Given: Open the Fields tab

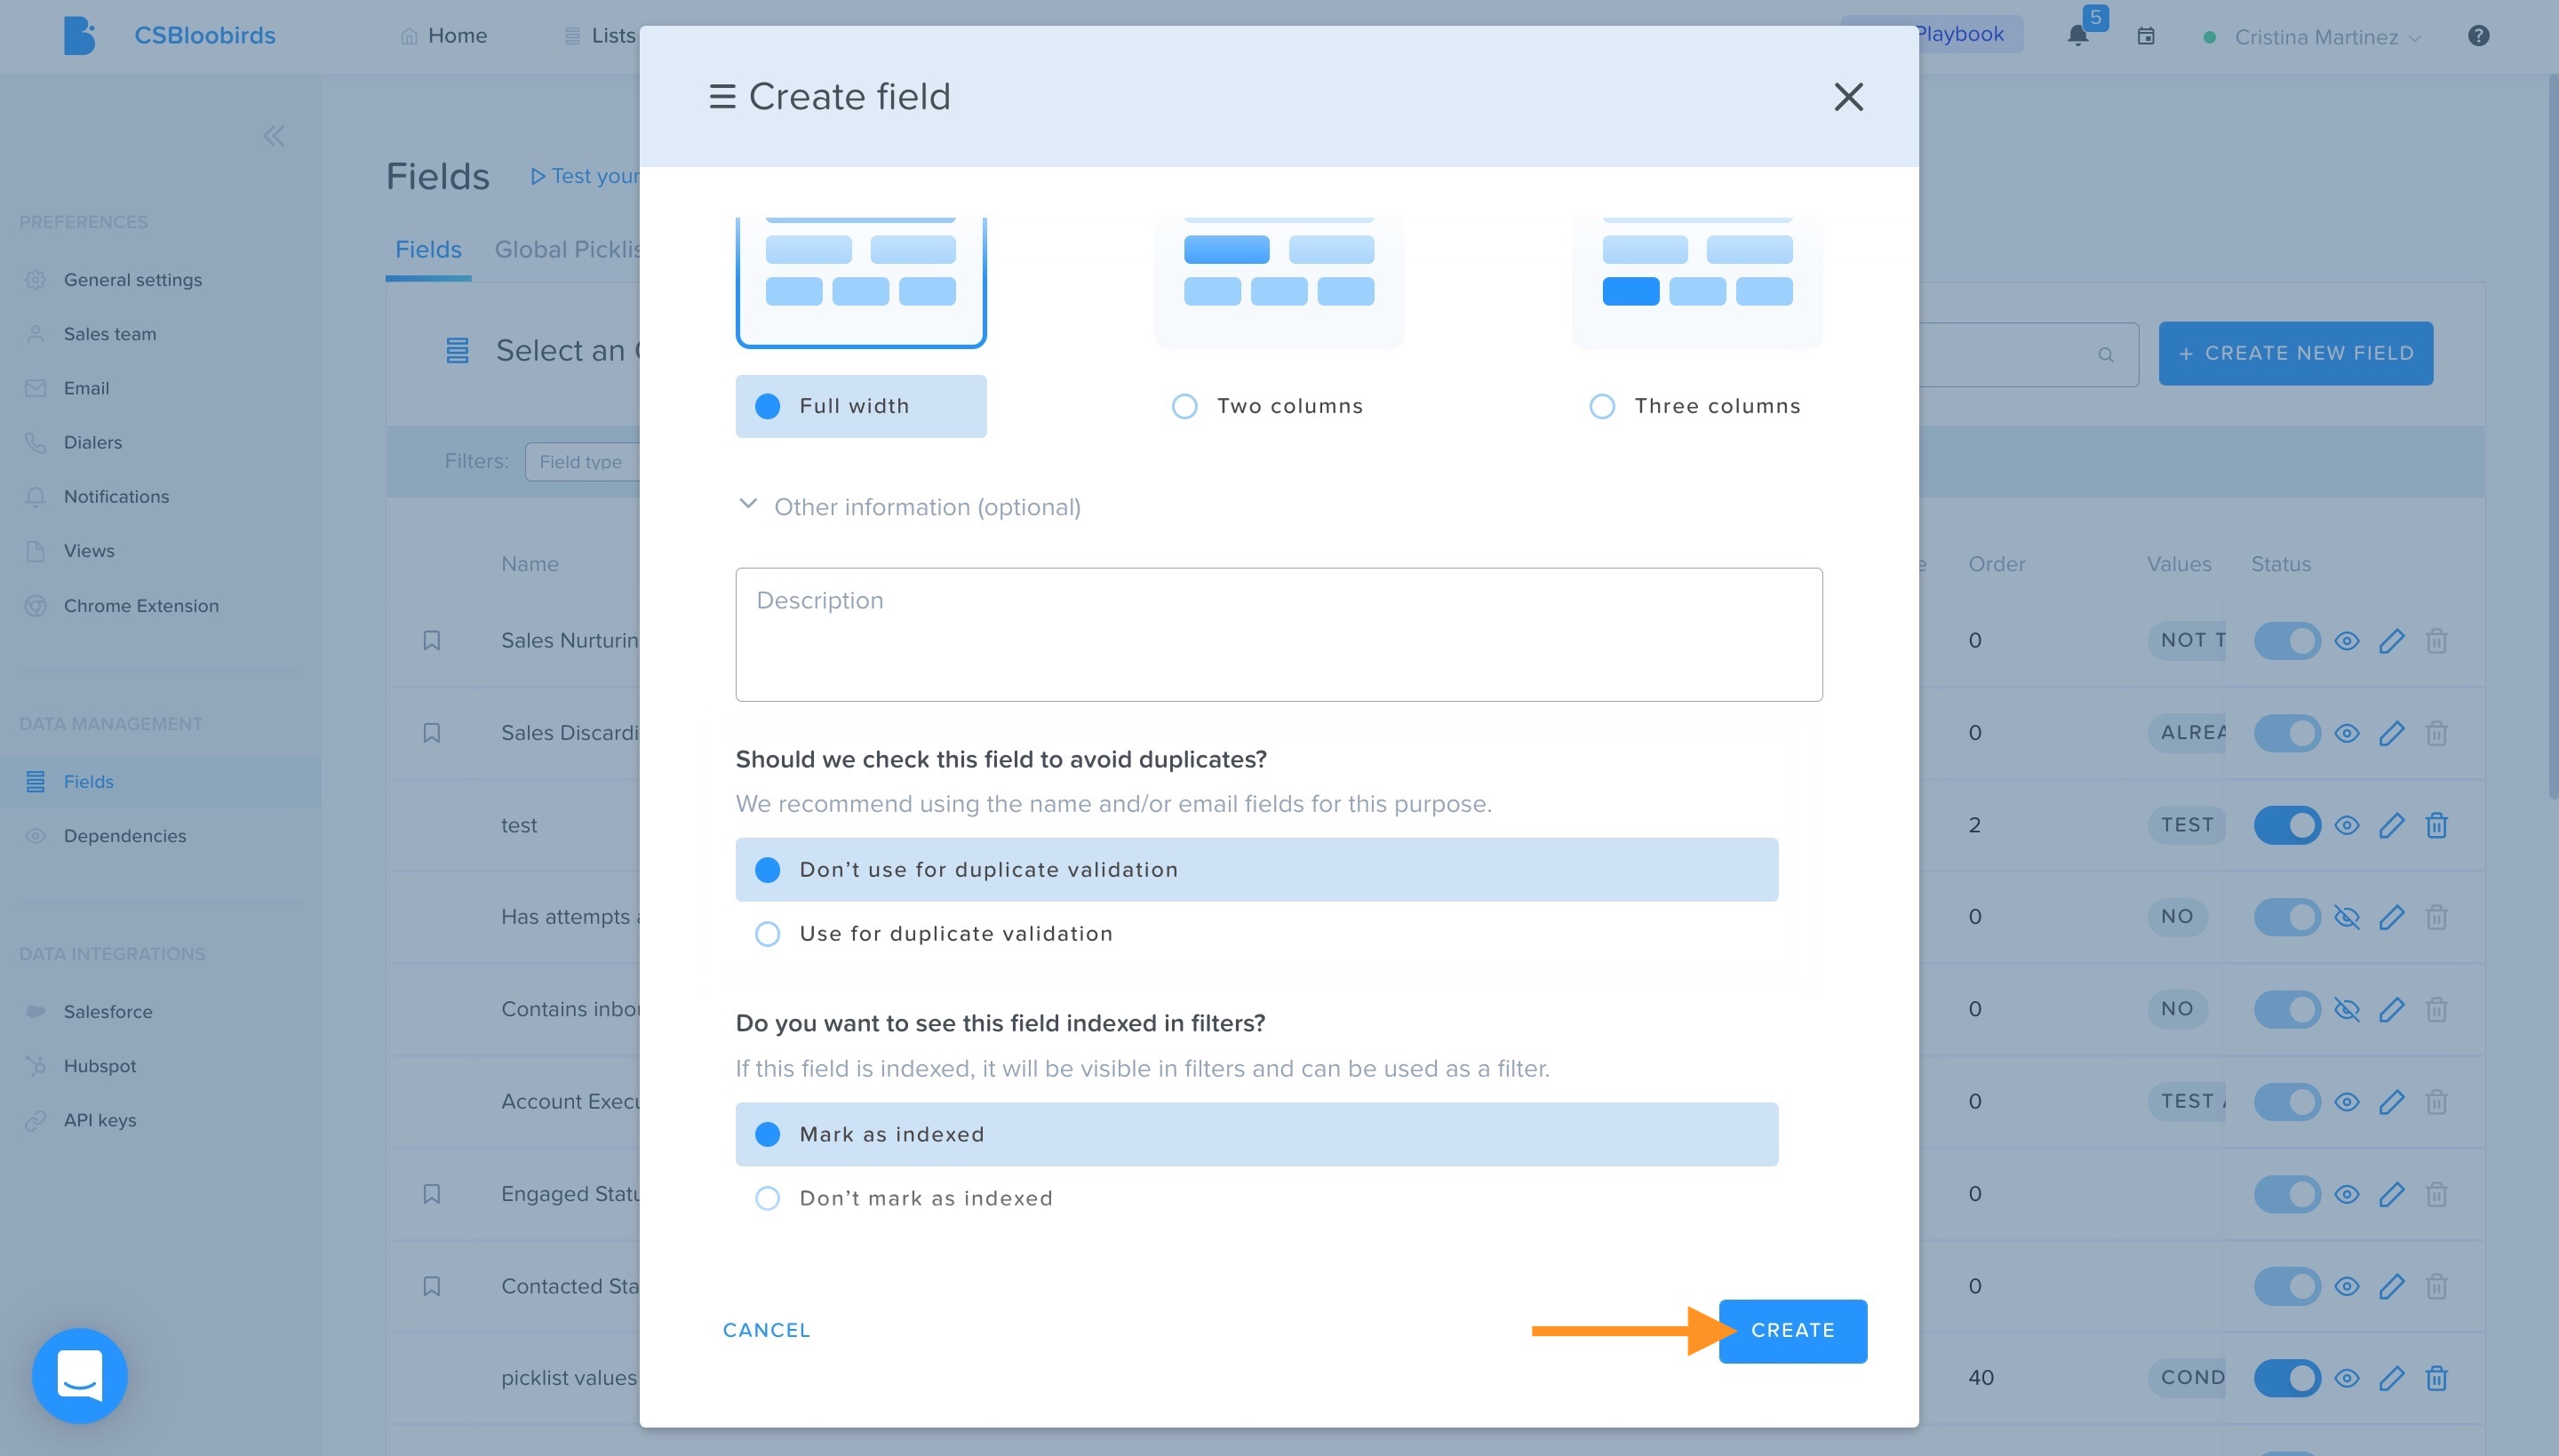Looking at the screenshot, I should click(428, 250).
